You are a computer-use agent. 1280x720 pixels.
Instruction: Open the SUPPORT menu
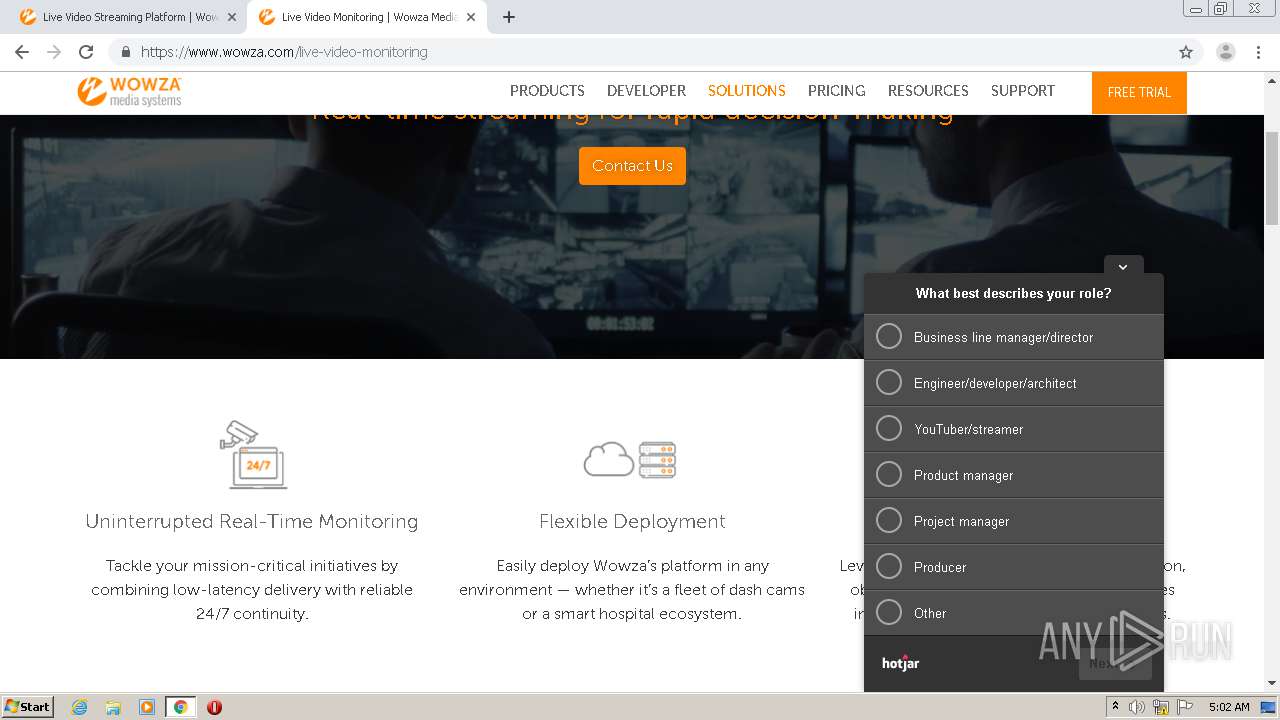coord(1023,91)
